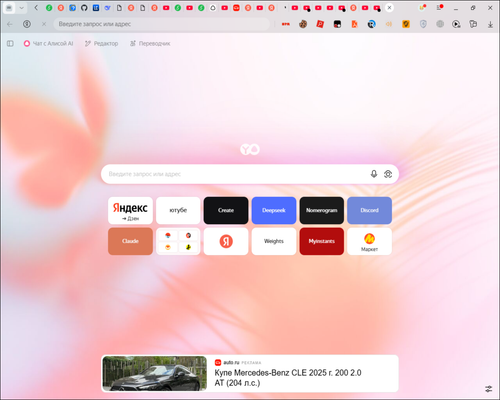Close the active tab with its X
The height and width of the screenshot is (400, 500).
tap(389, 8)
